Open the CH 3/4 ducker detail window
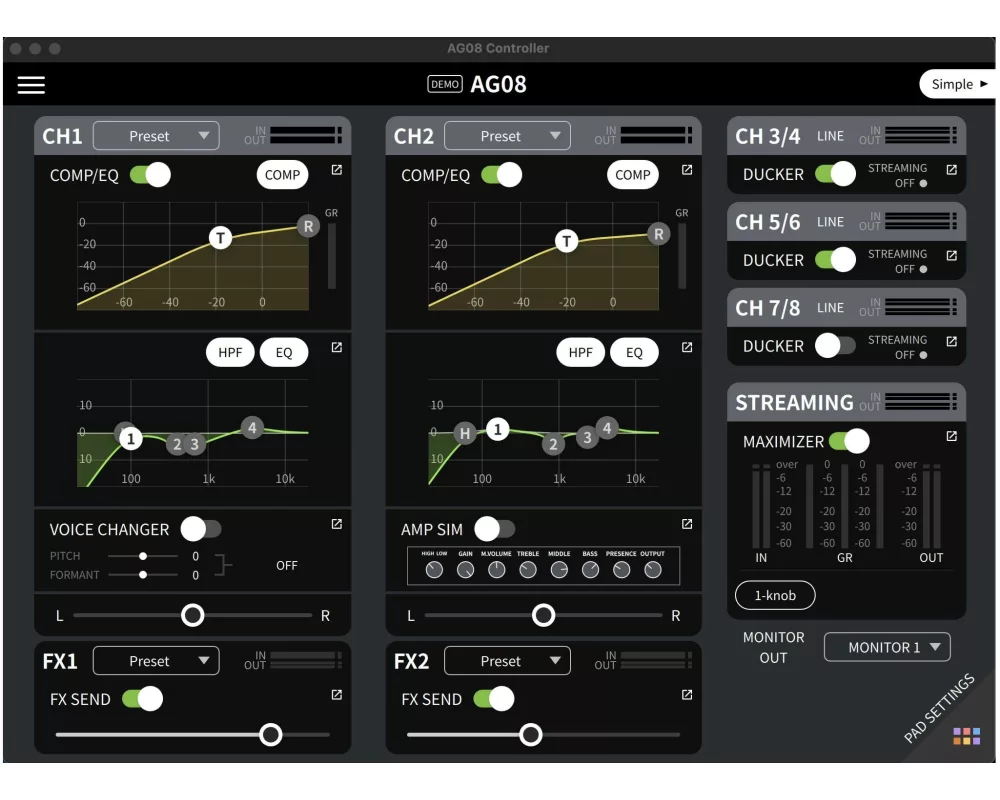The width and height of the screenshot is (1000, 800). tap(951, 170)
